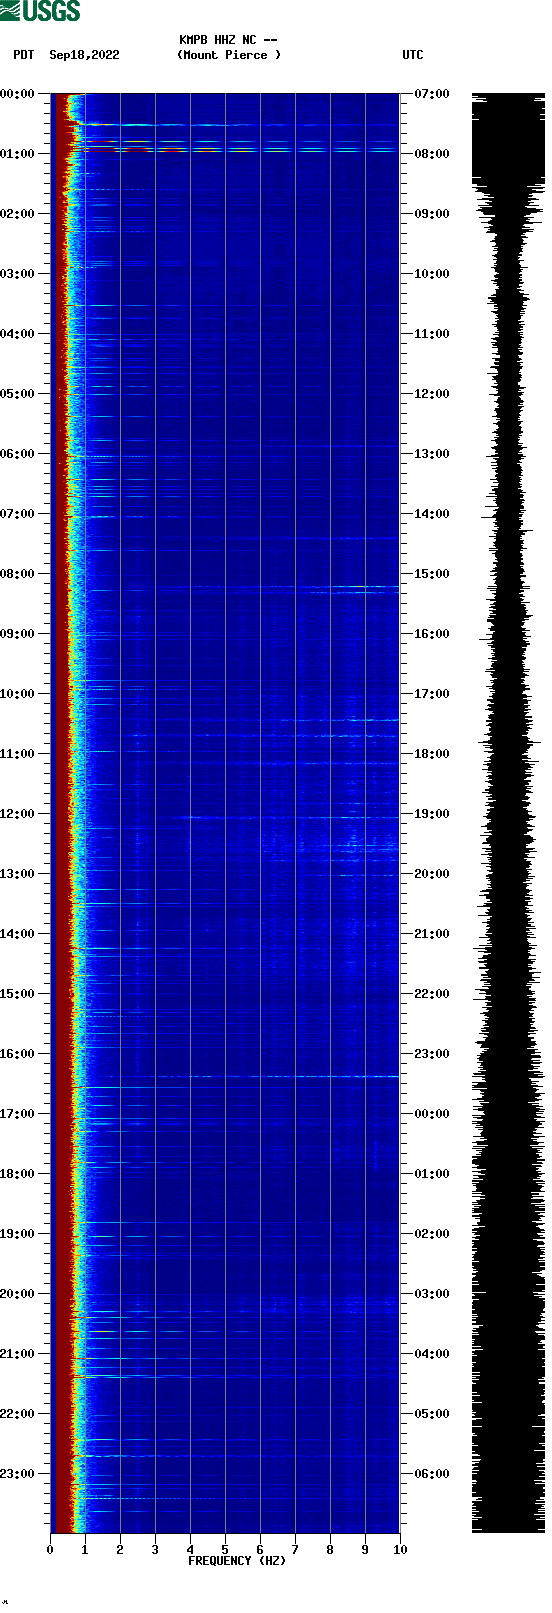
Task: Click the 05:00 UTC time label
Action: click(432, 1414)
